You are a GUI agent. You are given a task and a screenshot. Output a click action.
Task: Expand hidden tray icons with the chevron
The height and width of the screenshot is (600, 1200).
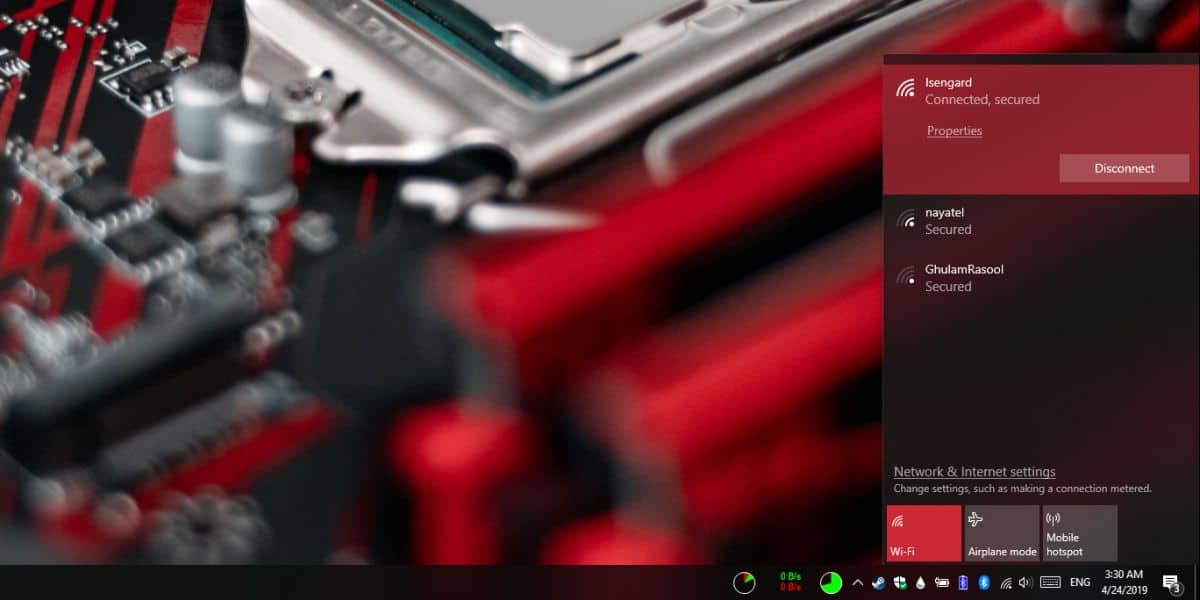(857, 581)
